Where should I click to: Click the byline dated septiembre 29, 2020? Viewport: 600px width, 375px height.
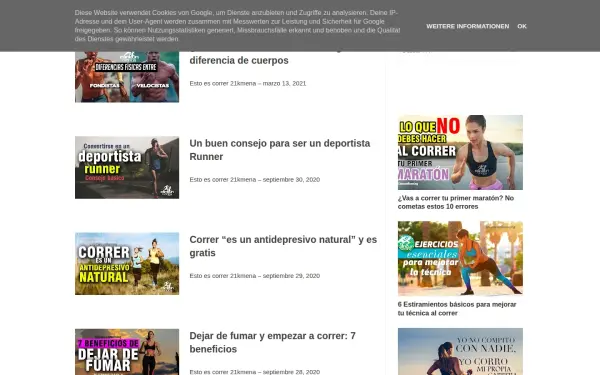click(x=255, y=276)
